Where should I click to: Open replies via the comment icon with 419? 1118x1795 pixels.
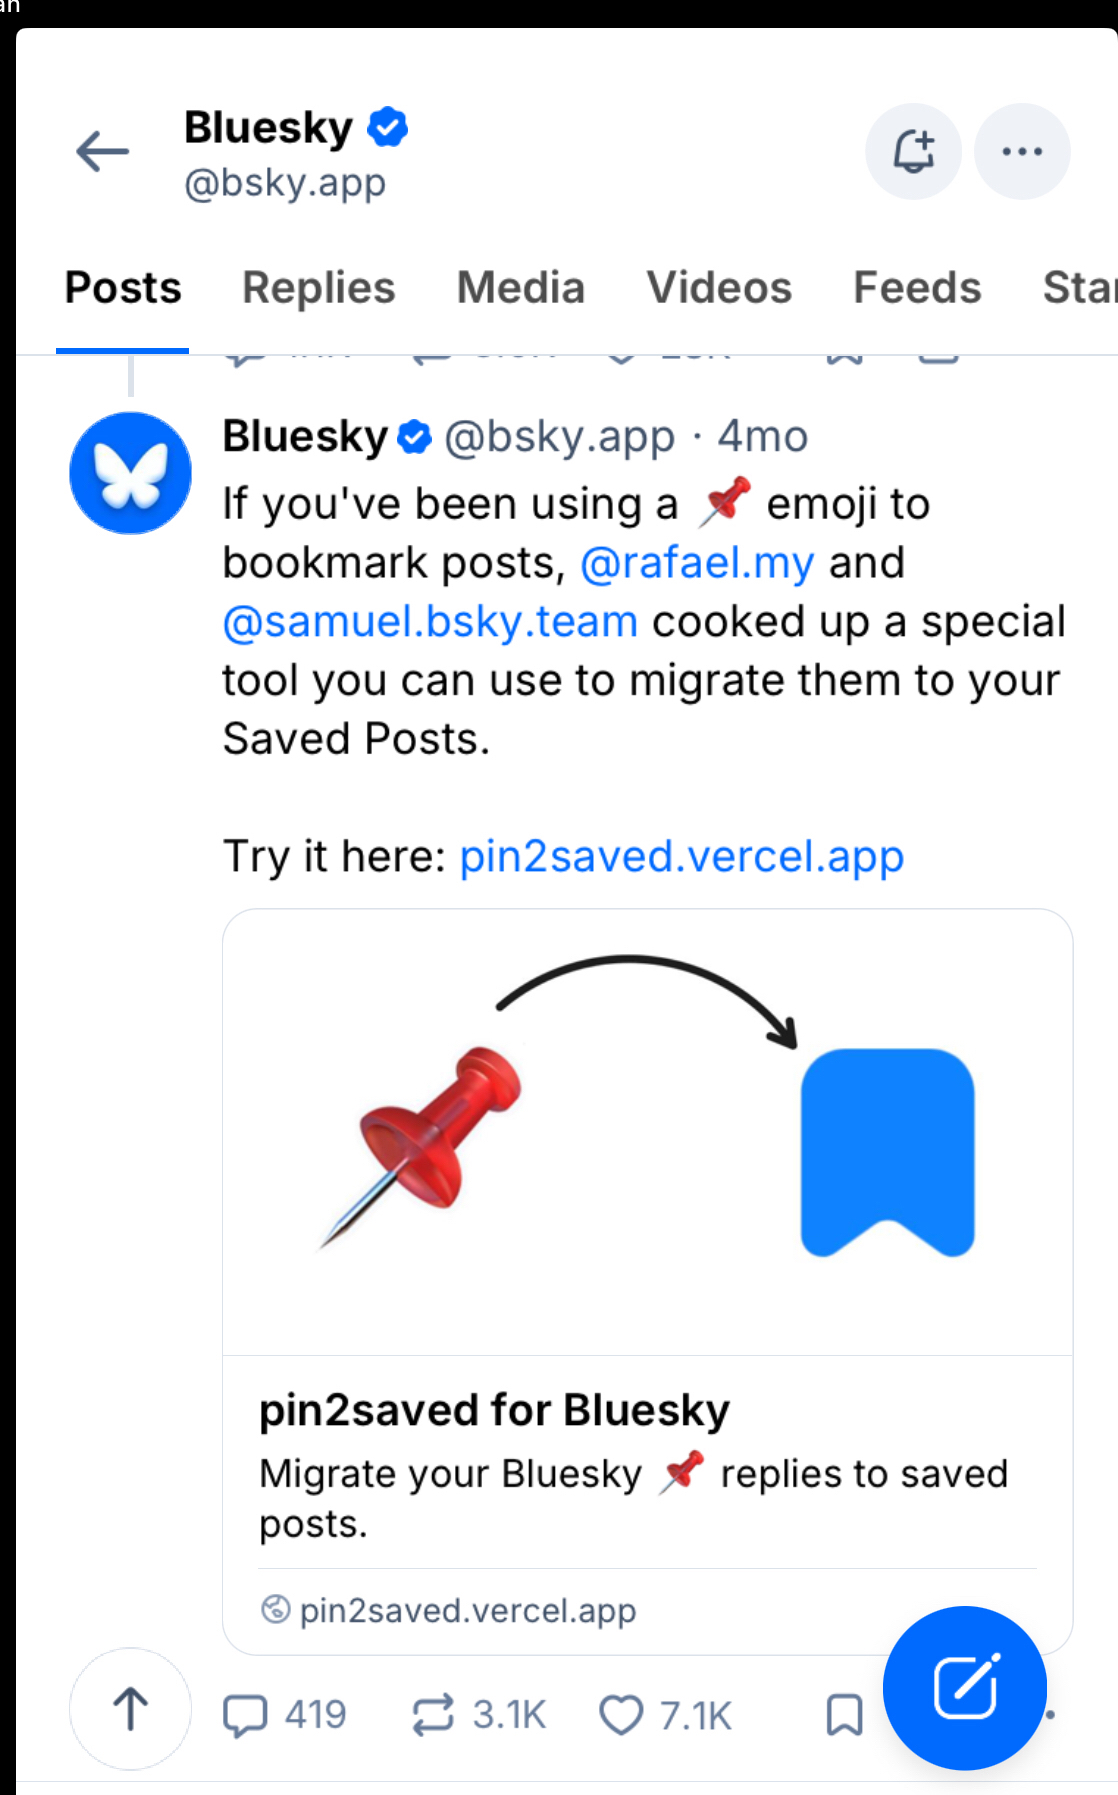tap(284, 1715)
